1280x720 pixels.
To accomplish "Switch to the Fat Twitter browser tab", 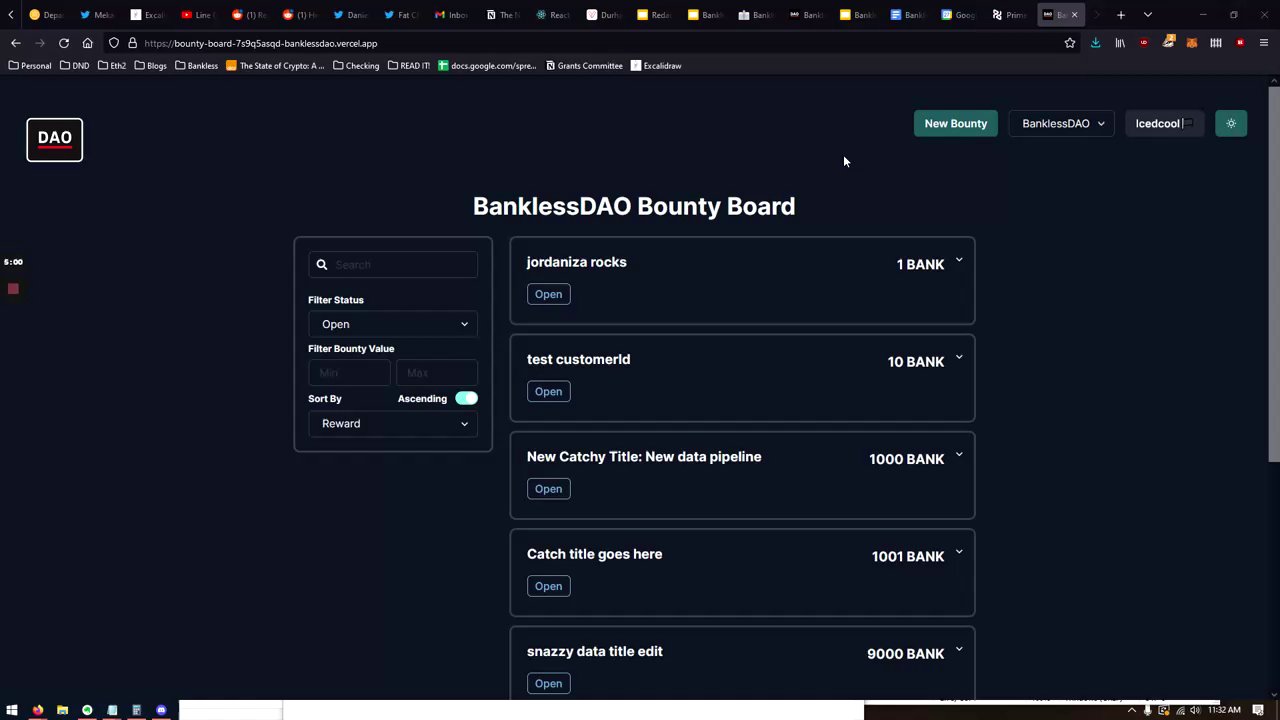I will click(401, 15).
